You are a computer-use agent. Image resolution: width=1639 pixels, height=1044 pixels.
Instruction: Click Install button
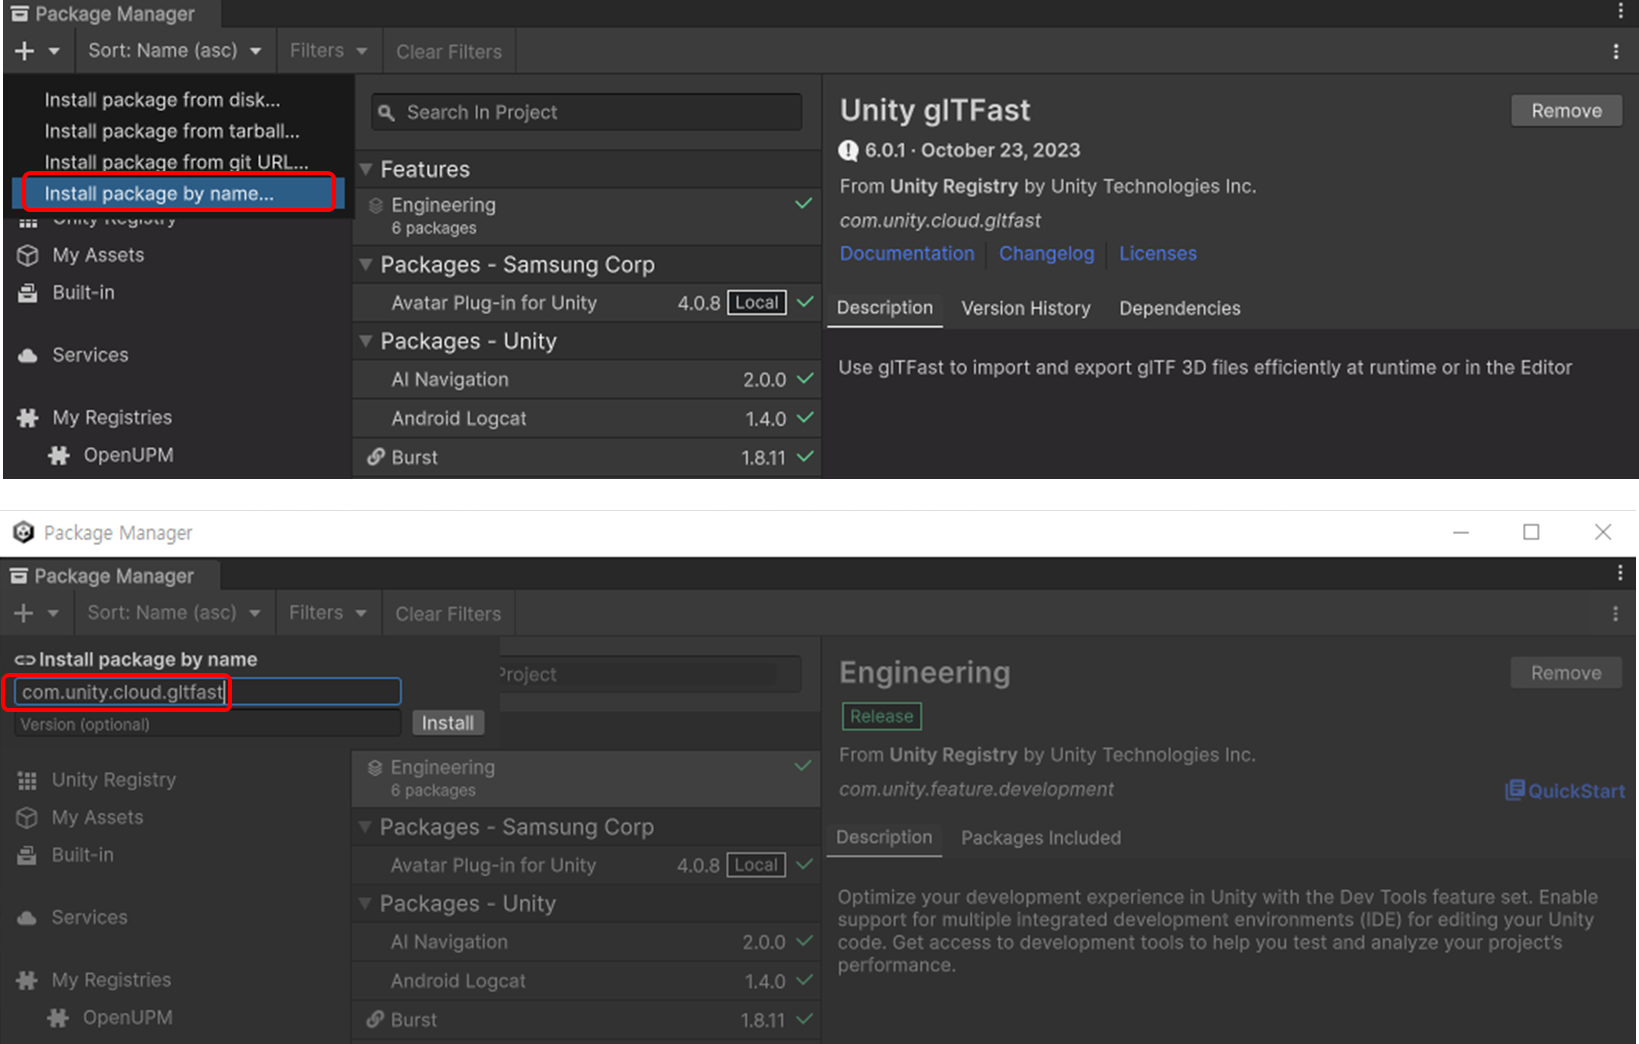[447, 723]
